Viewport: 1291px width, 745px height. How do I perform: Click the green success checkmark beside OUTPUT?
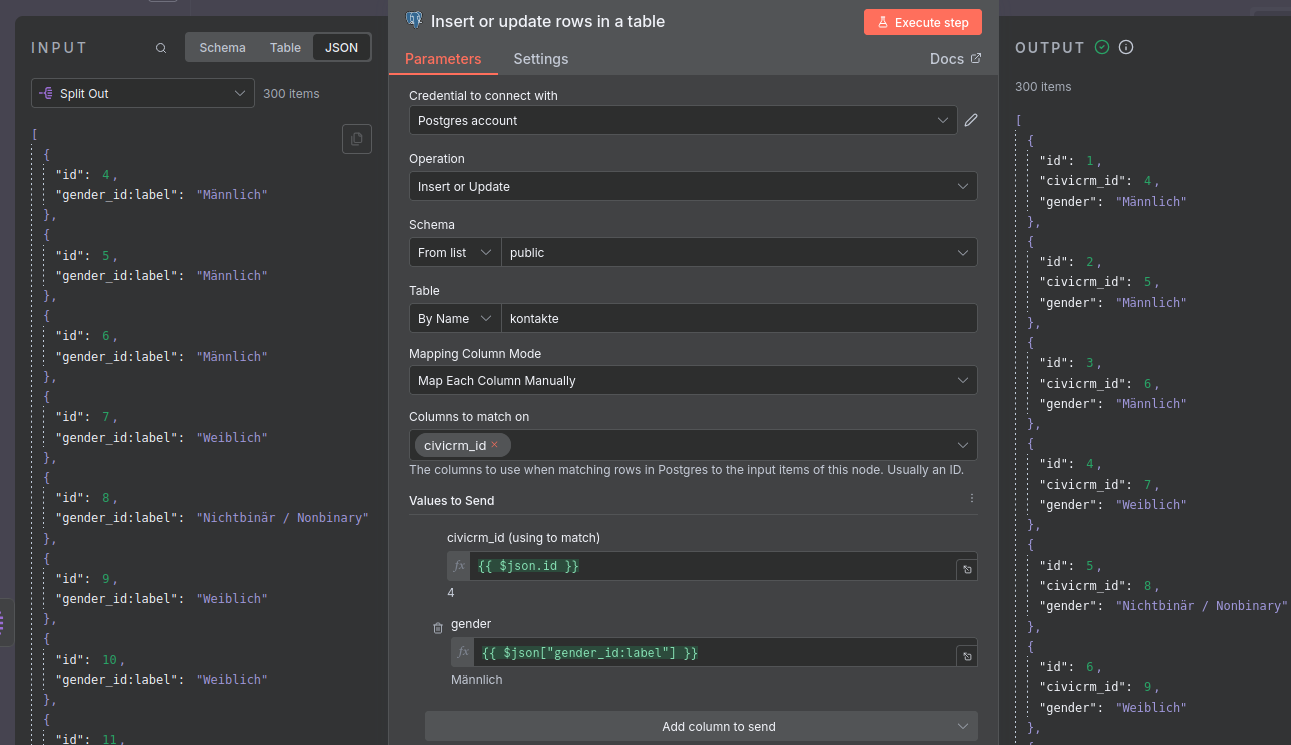(x=1100, y=46)
